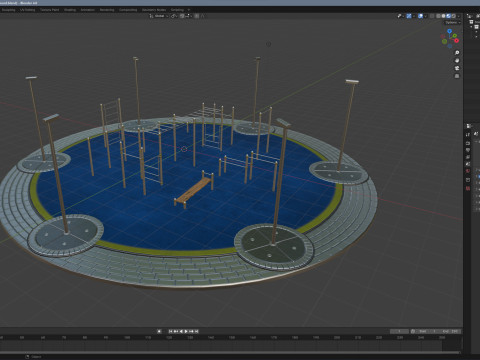Open the Animation workspace tab
Screen dimensions: 480x360
88,10
